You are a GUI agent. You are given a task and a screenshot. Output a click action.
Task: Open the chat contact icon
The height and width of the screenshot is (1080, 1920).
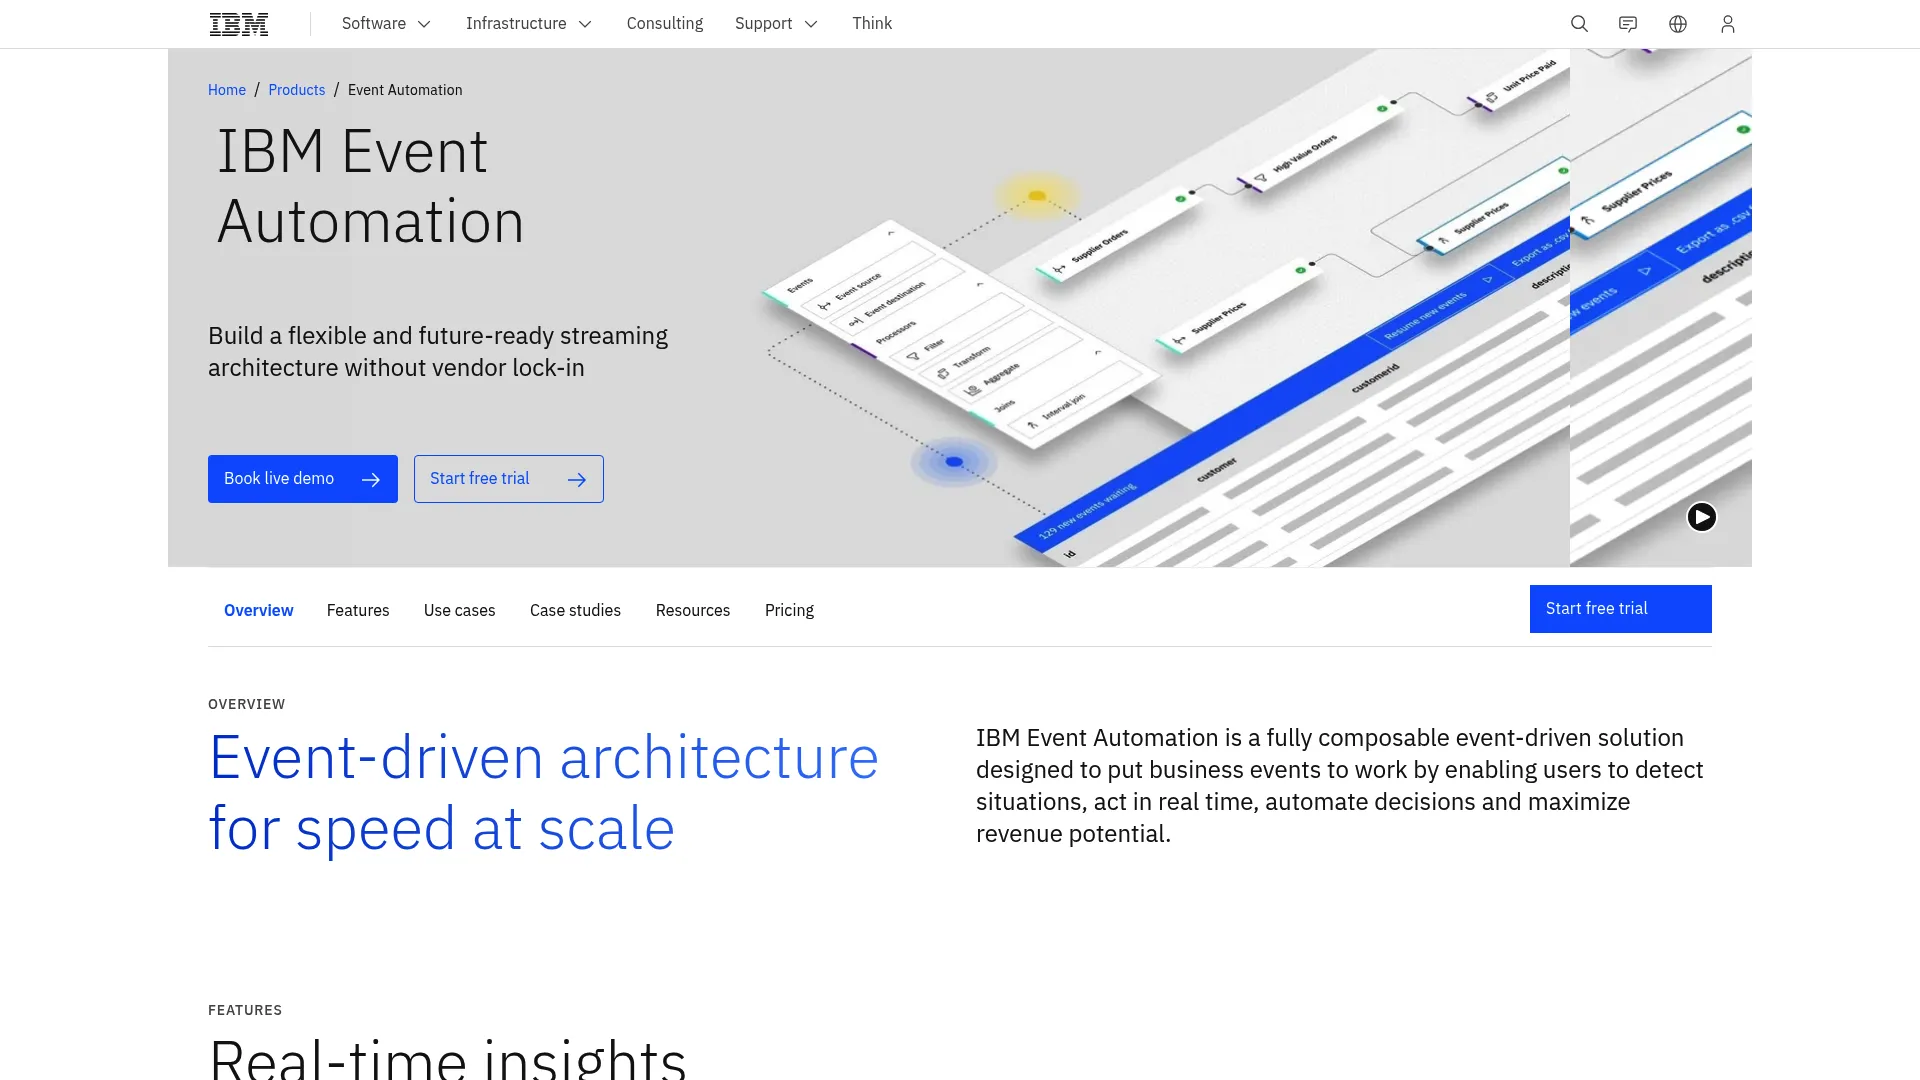(x=1628, y=24)
